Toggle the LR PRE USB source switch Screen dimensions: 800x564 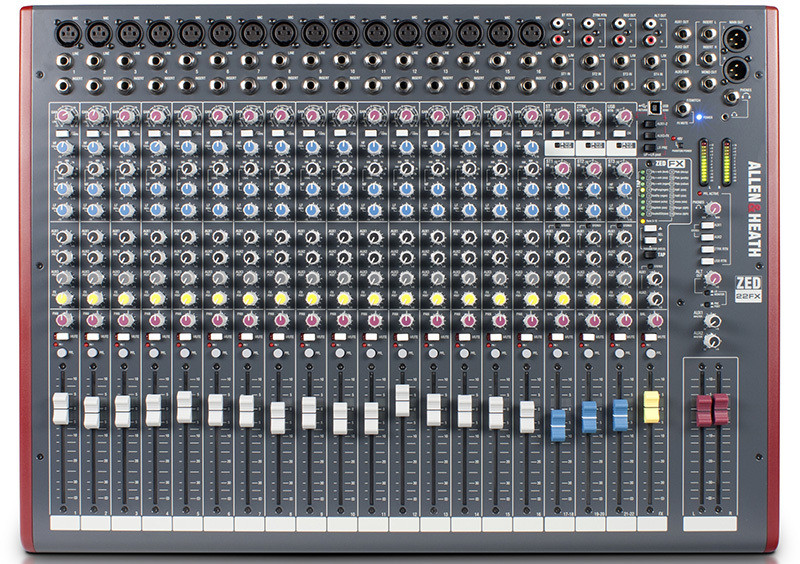[x=649, y=148]
